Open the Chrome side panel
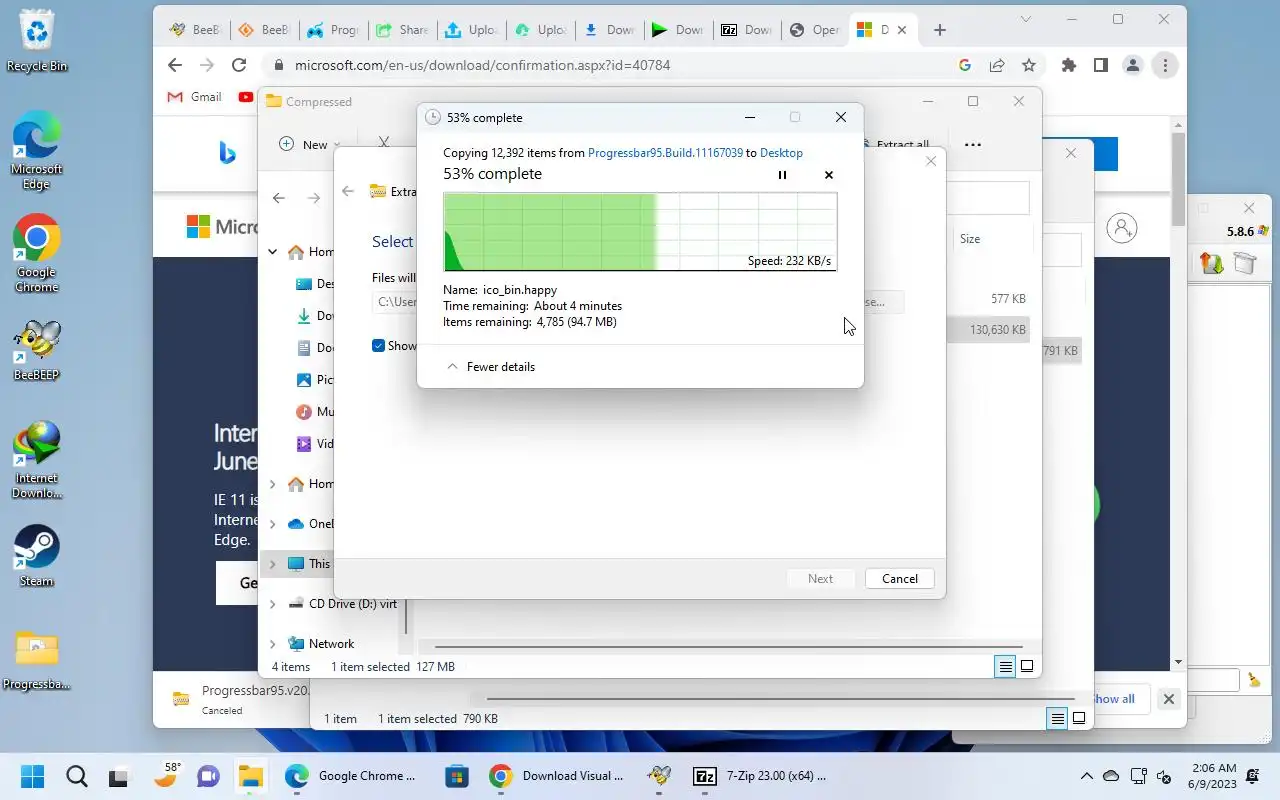The width and height of the screenshot is (1280, 800). click(x=1100, y=65)
